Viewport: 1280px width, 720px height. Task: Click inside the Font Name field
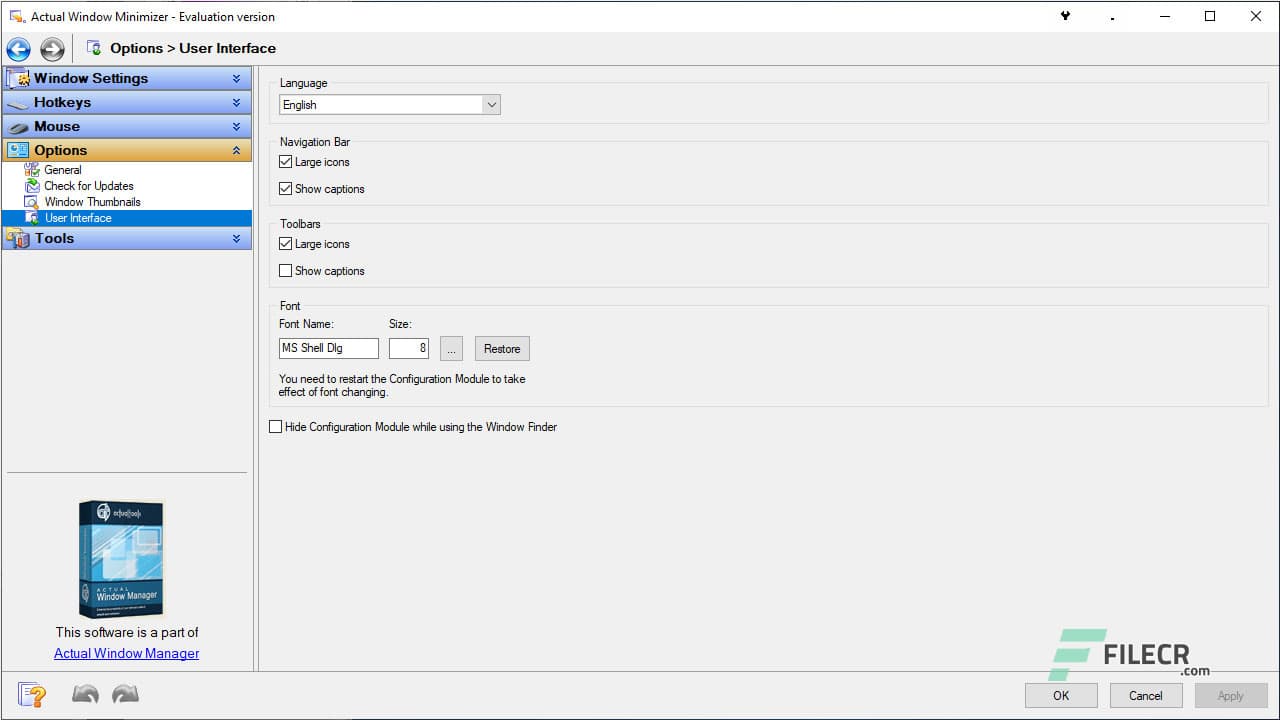pos(328,348)
